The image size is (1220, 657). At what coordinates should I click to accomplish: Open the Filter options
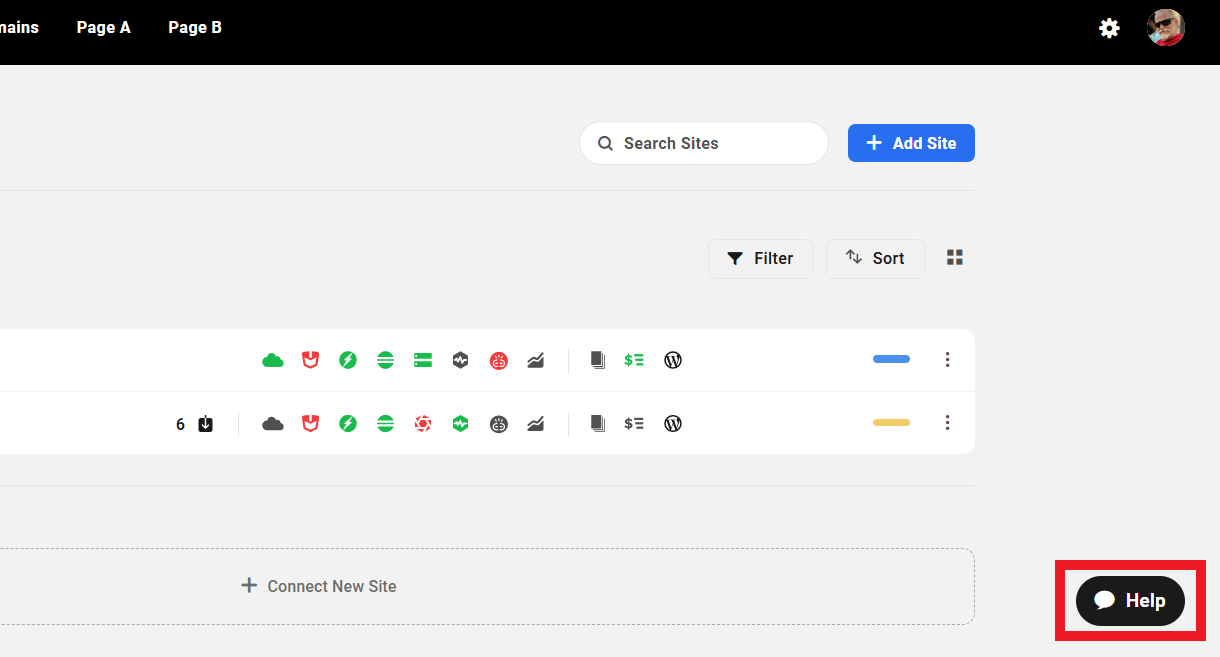760,259
